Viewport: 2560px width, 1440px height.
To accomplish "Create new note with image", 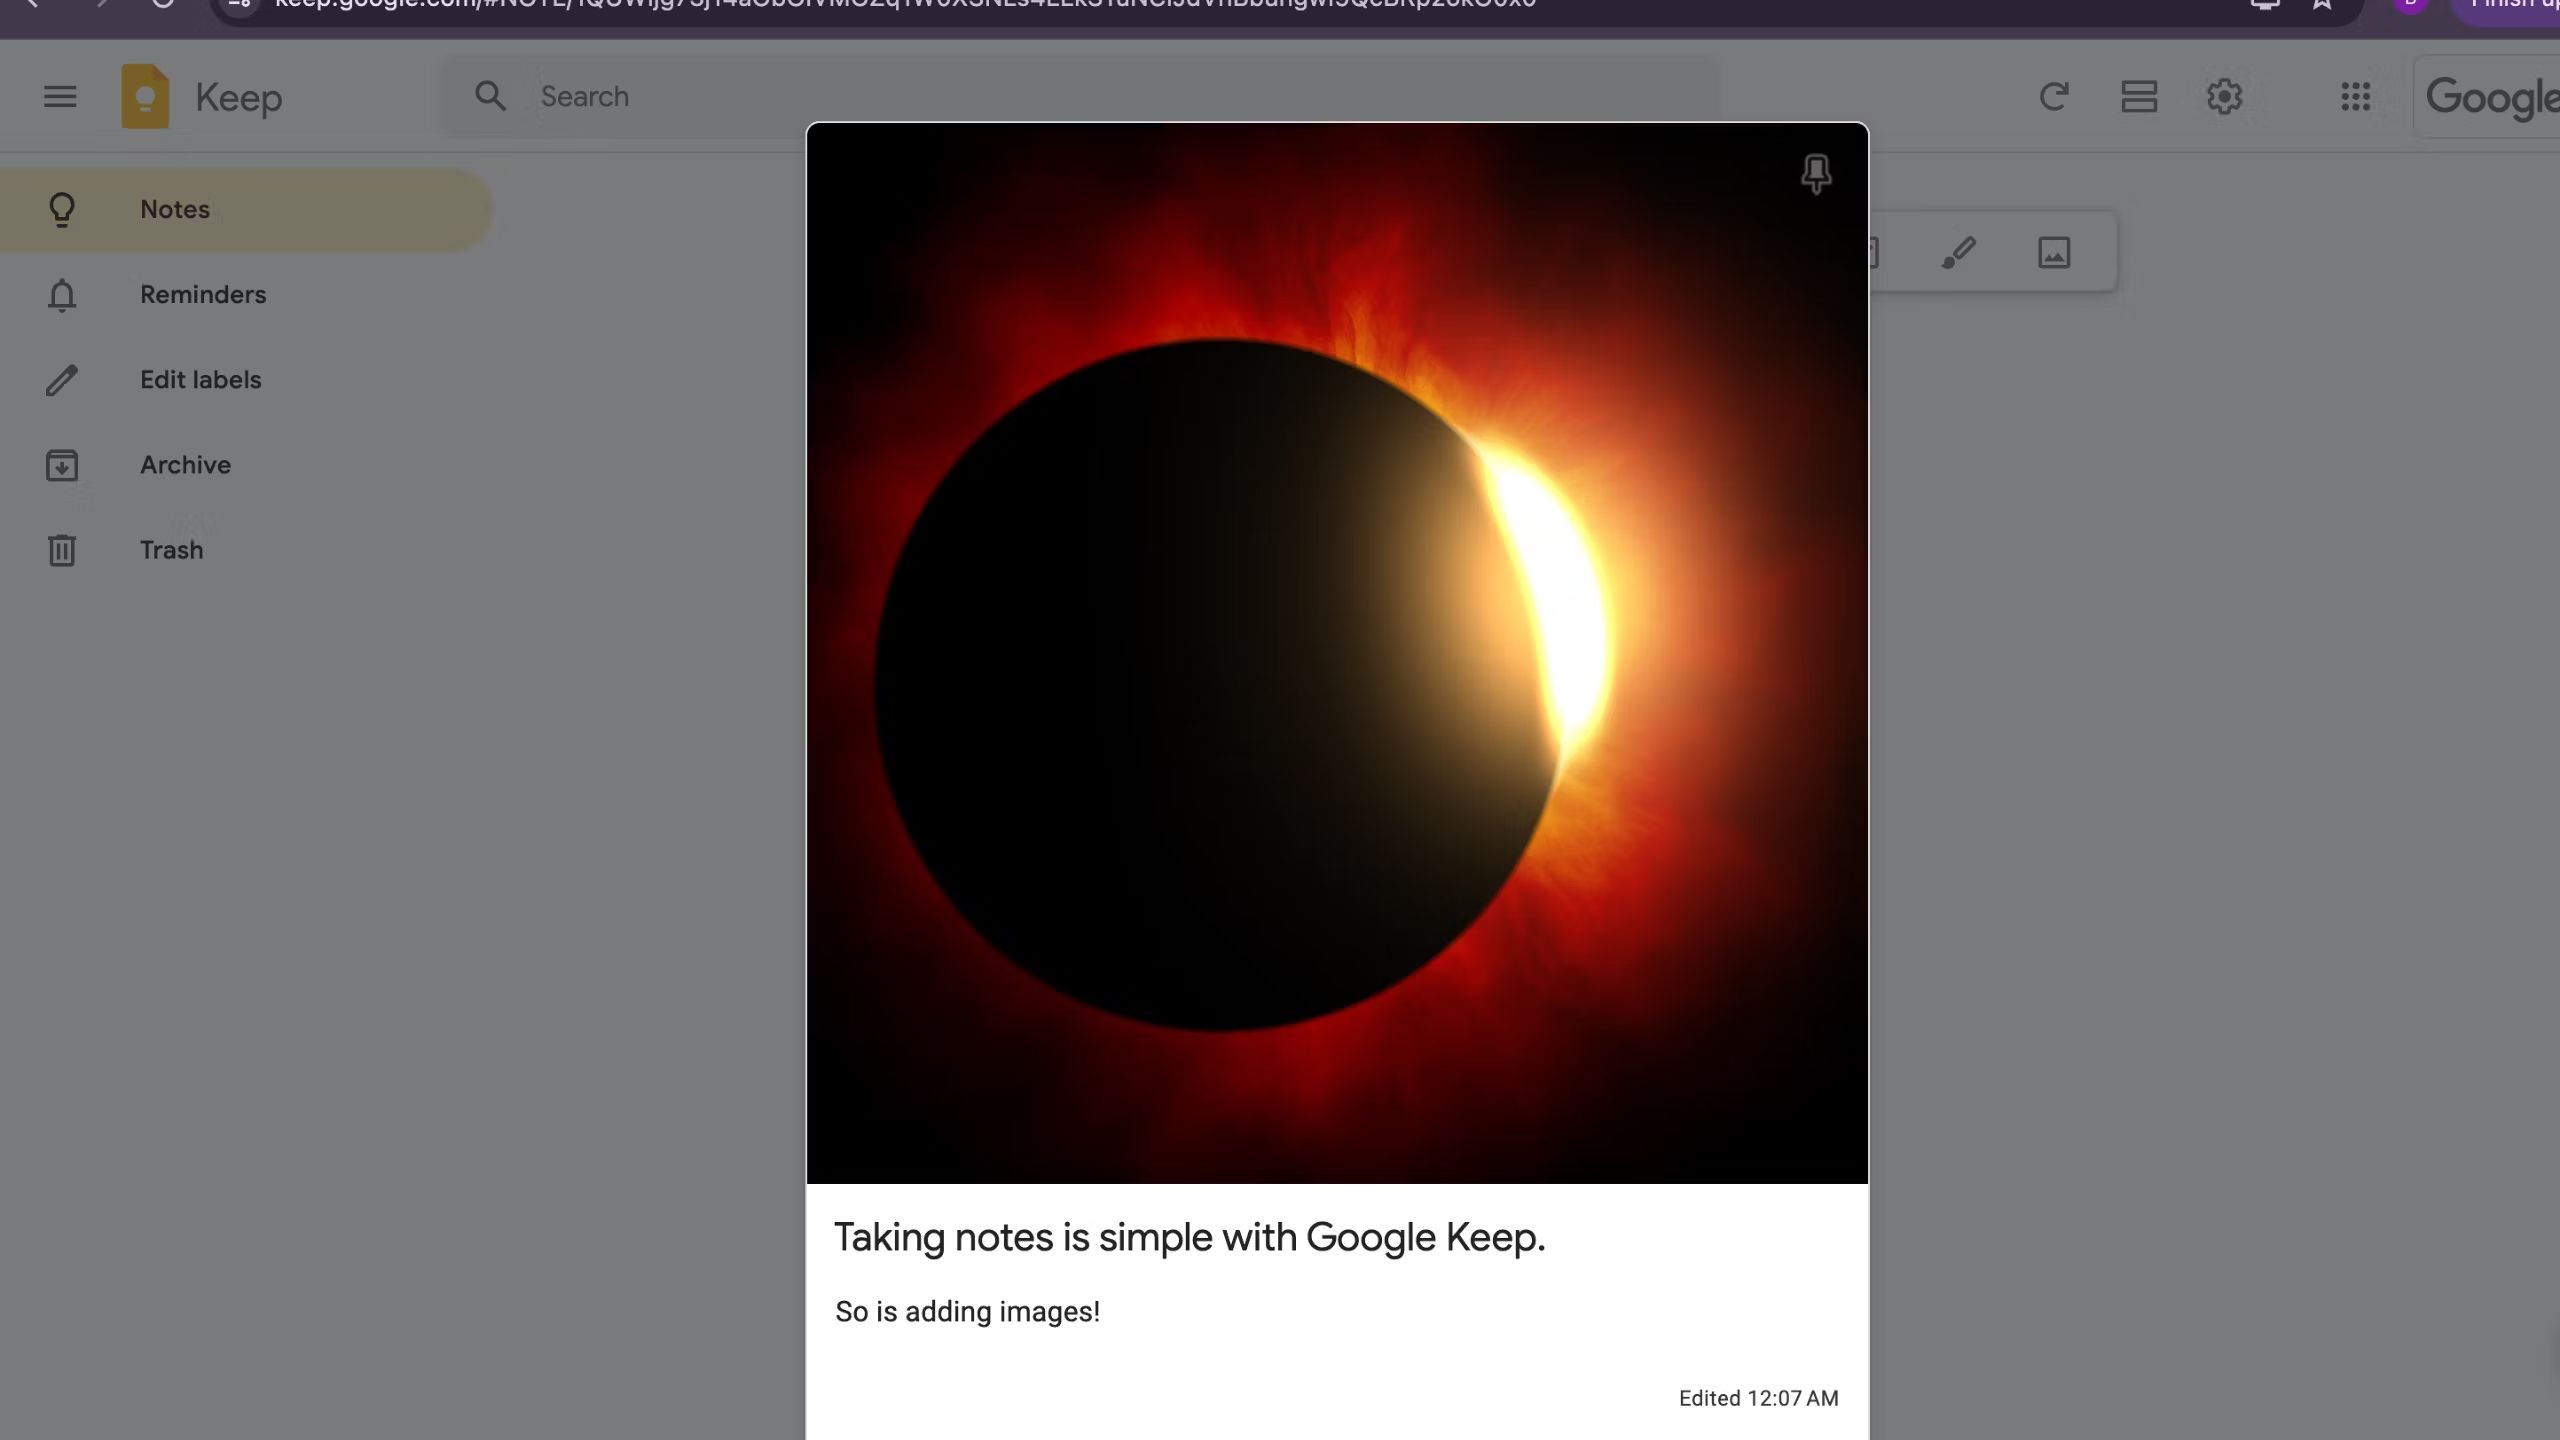I will [x=2054, y=252].
